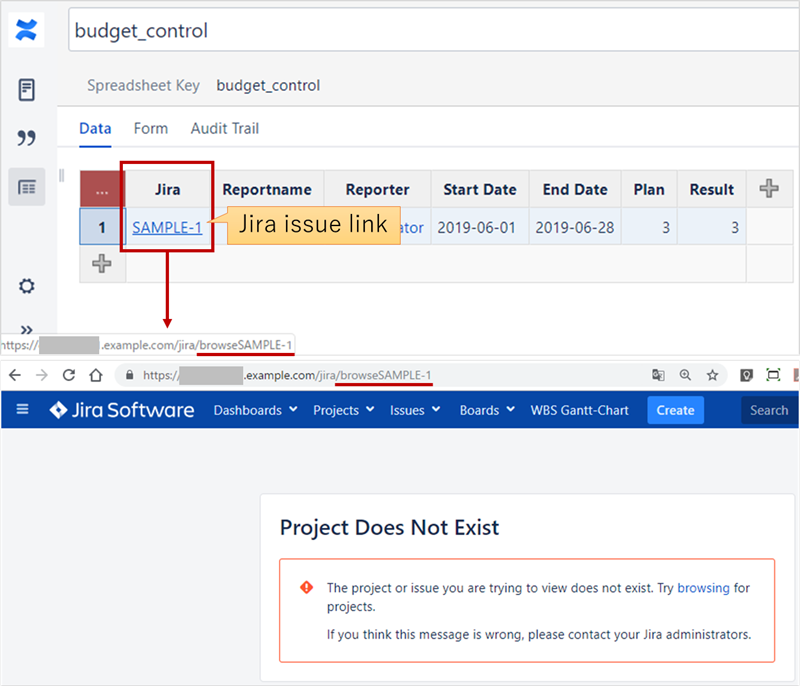Viewport: 800px width, 686px height.
Task: Open the pages icon in sidebar
Action: [27, 90]
